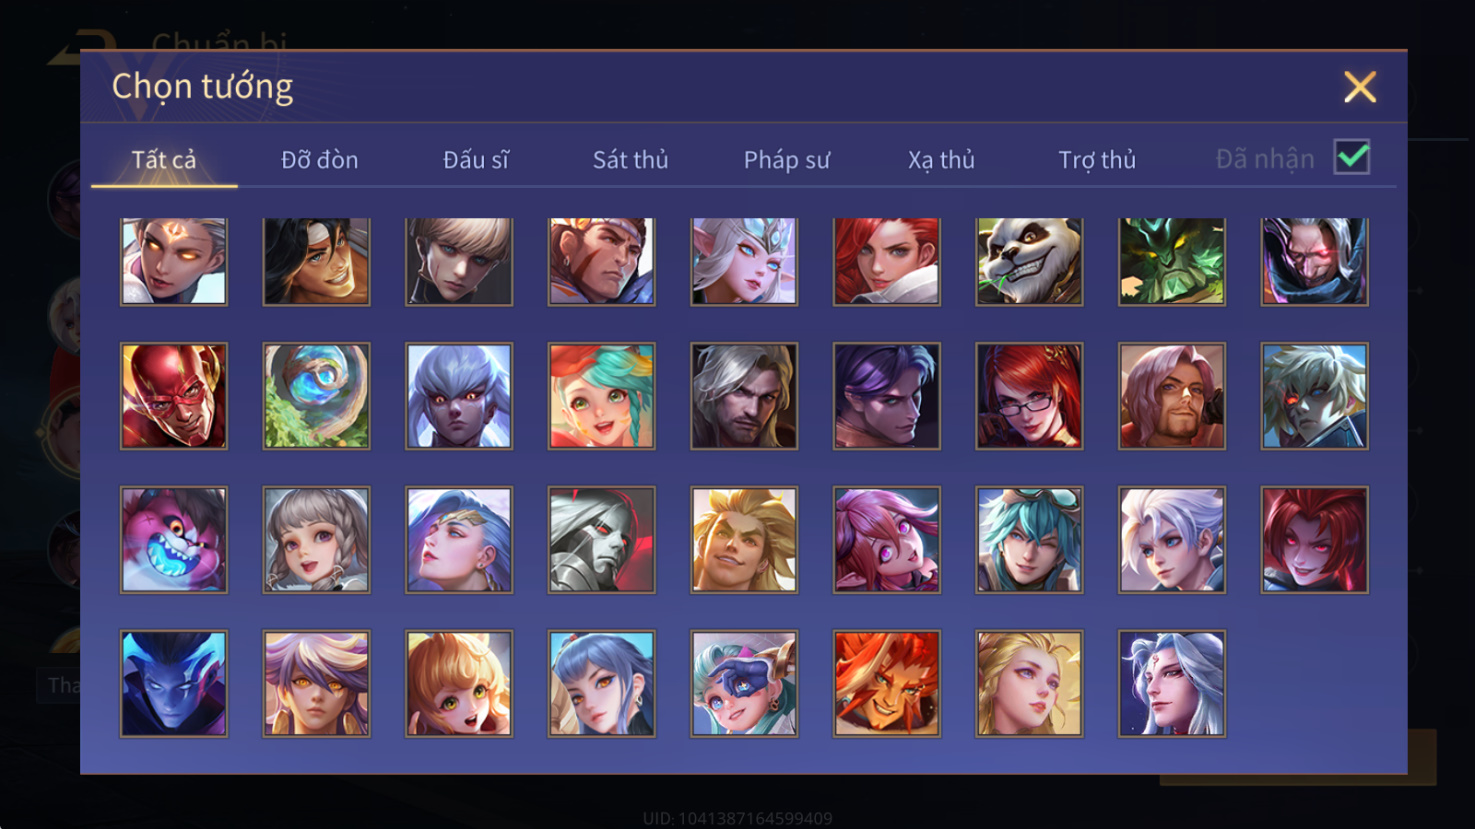Filter heroes by Đấu sĩ tab

pos(476,160)
